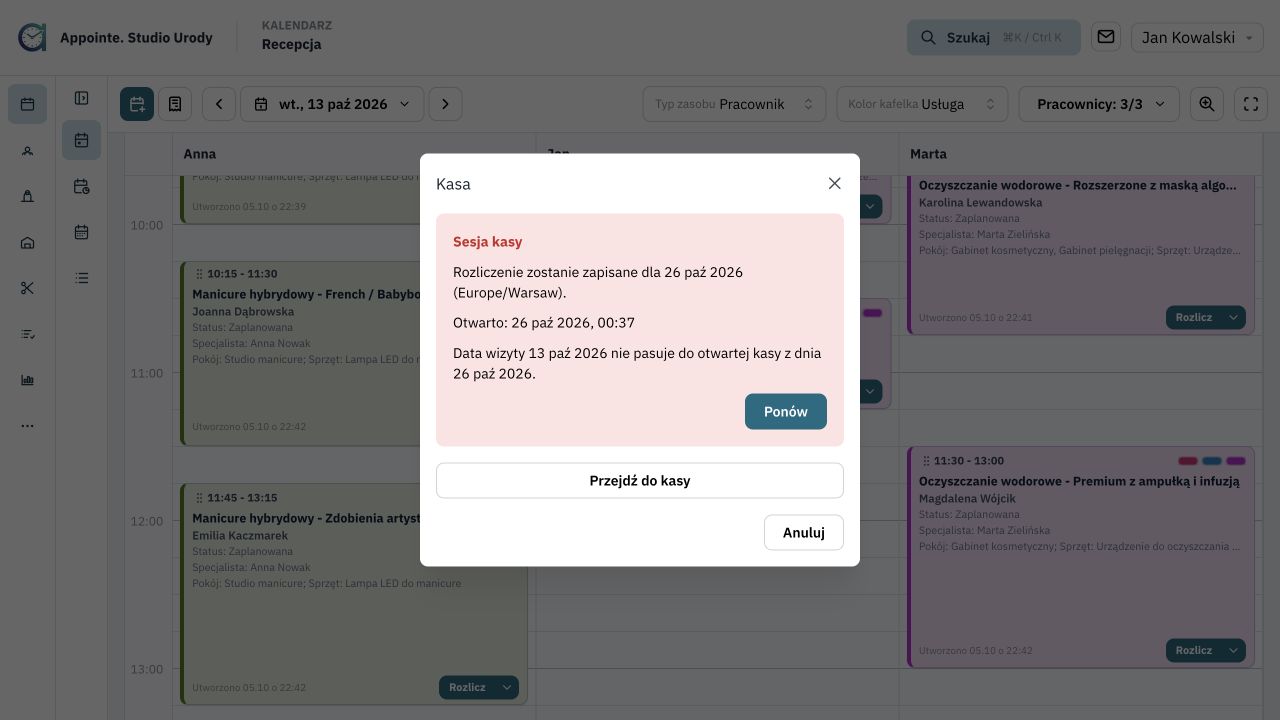The width and height of the screenshot is (1280, 720).
Task: Click Rozlicz on Magdalena Wójcik's appointment
Action: pyautogui.click(x=1194, y=650)
